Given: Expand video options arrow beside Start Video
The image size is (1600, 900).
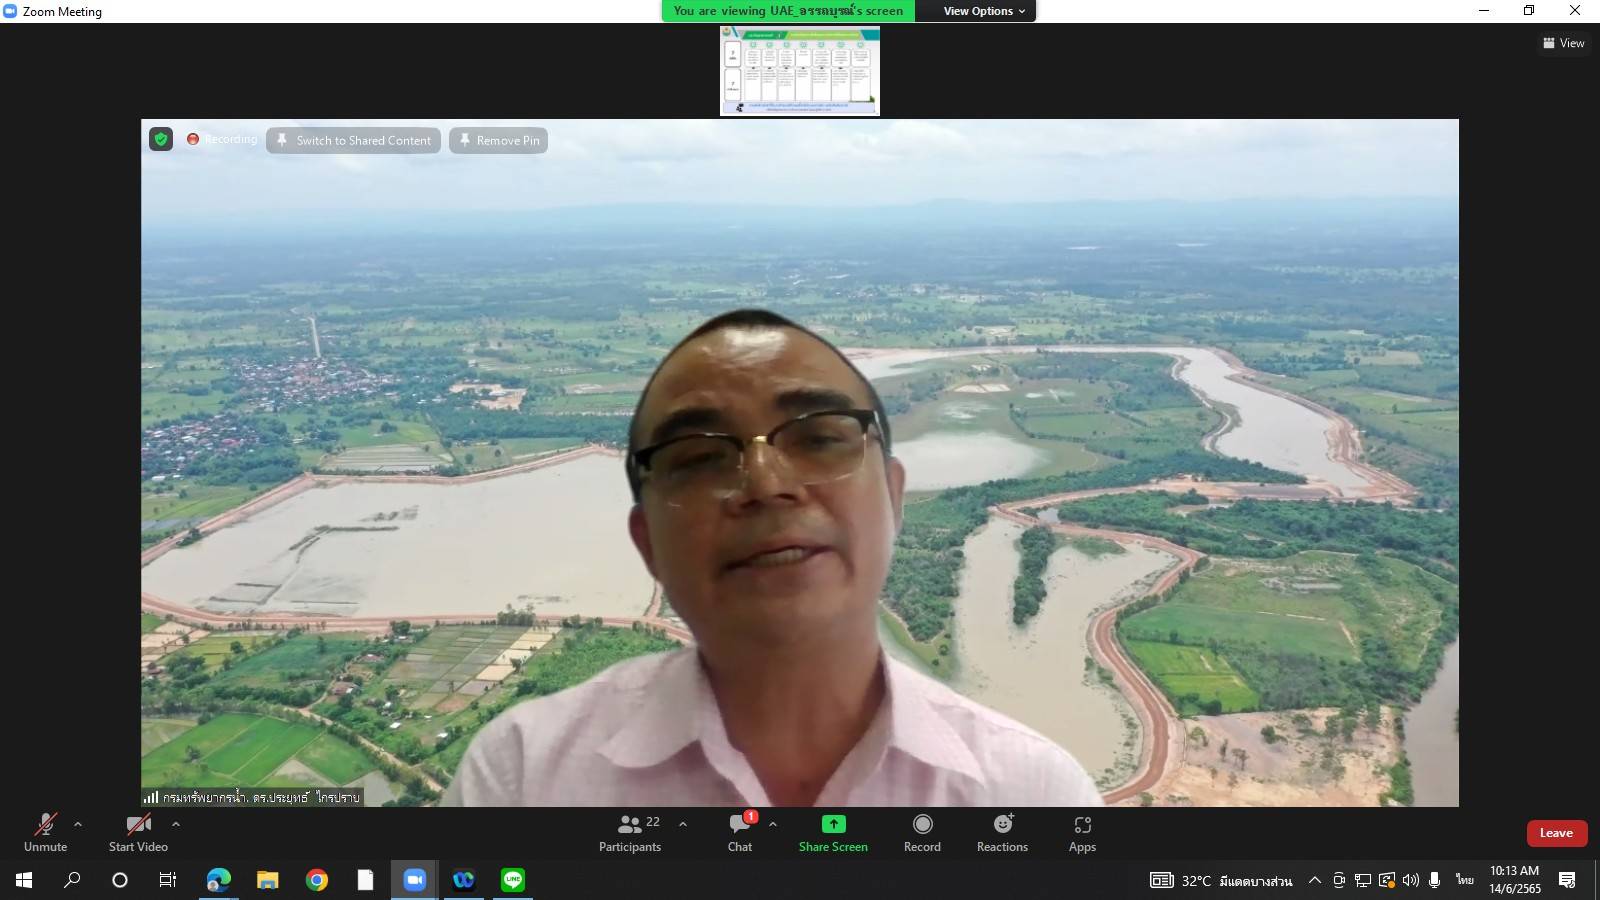Looking at the screenshot, I should (x=176, y=824).
